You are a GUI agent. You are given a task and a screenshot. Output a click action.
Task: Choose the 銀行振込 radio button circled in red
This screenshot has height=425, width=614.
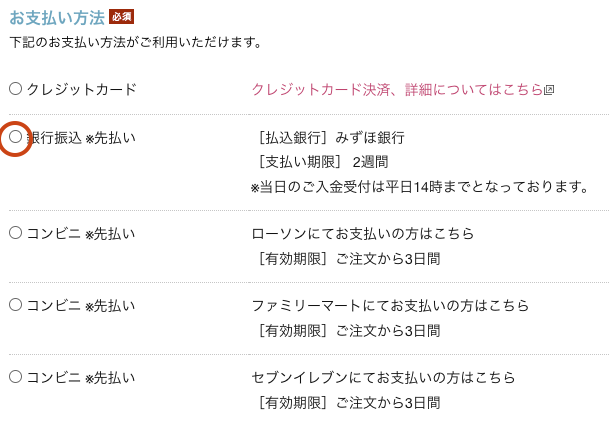(x=15, y=137)
